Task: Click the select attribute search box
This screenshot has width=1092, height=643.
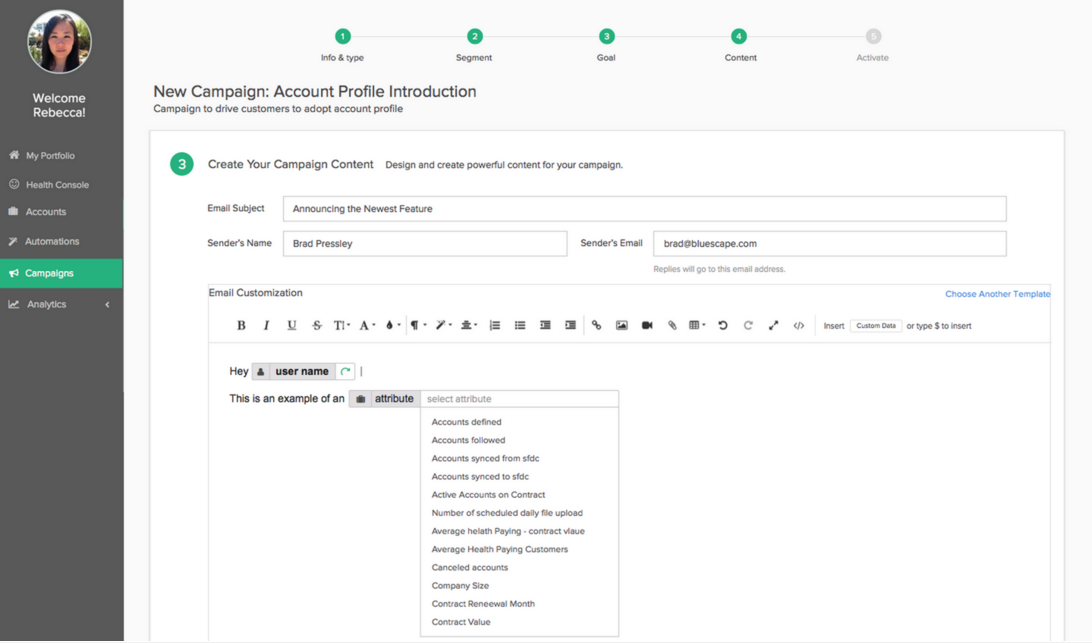Action: tap(519, 399)
